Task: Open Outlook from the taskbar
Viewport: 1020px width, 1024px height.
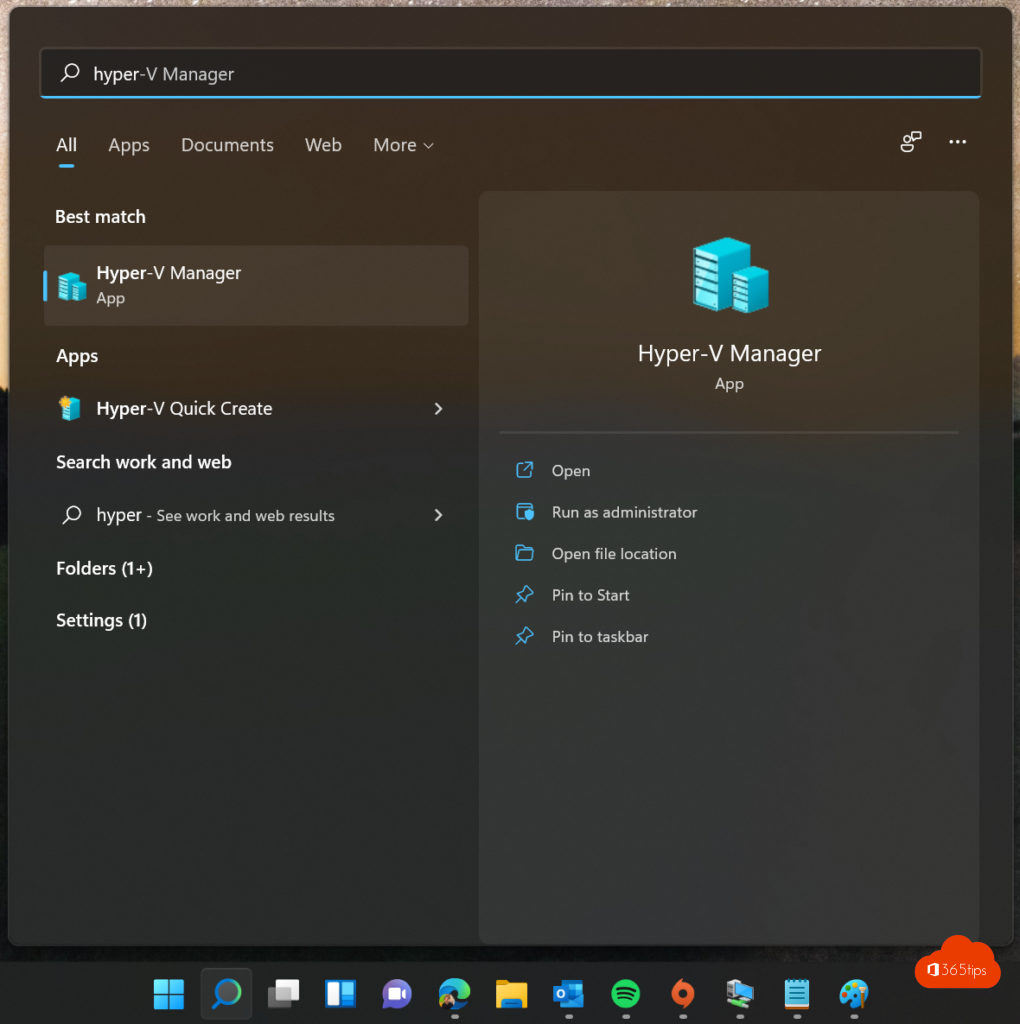Action: coord(568,993)
